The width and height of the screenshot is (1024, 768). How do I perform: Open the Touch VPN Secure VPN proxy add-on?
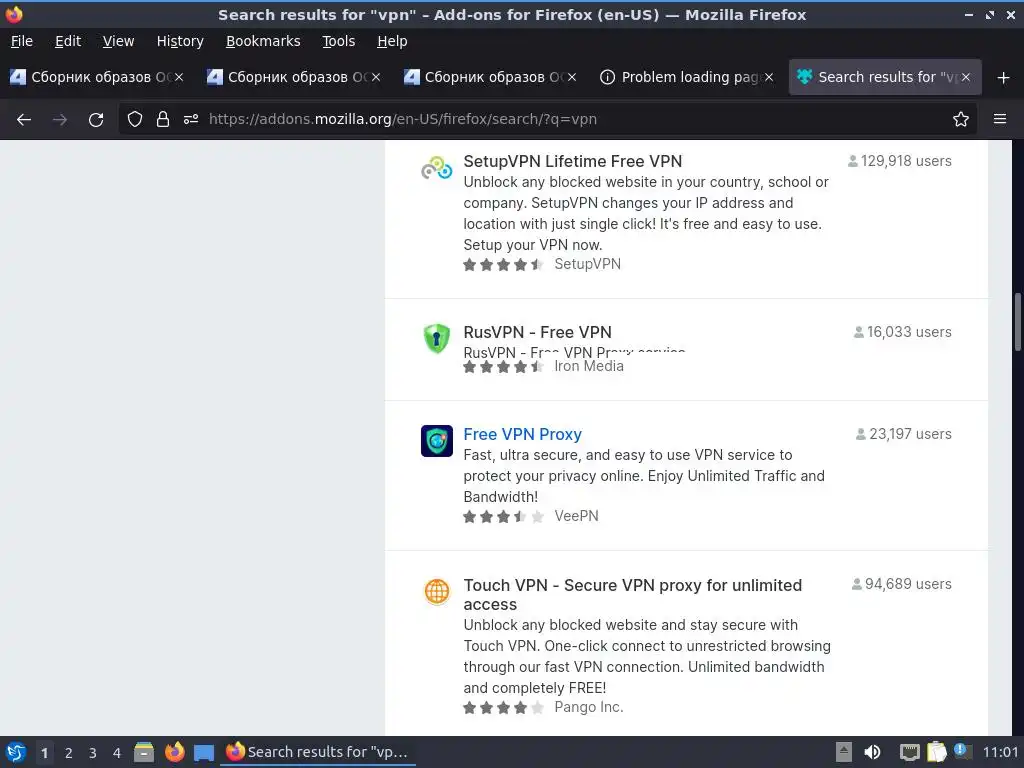[x=632, y=594]
